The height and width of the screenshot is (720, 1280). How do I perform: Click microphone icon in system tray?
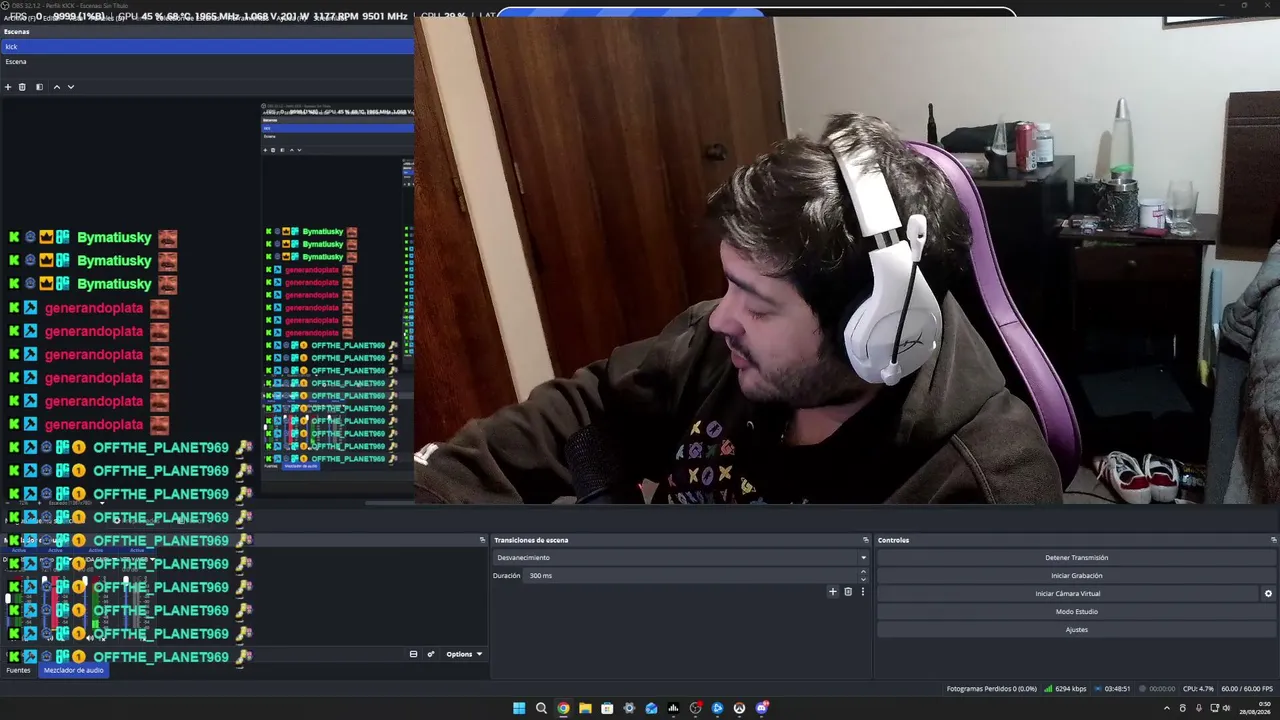click(1198, 708)
